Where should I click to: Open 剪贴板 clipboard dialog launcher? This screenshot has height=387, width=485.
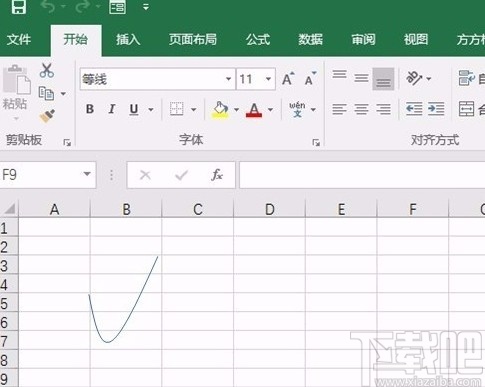[67, 143]
